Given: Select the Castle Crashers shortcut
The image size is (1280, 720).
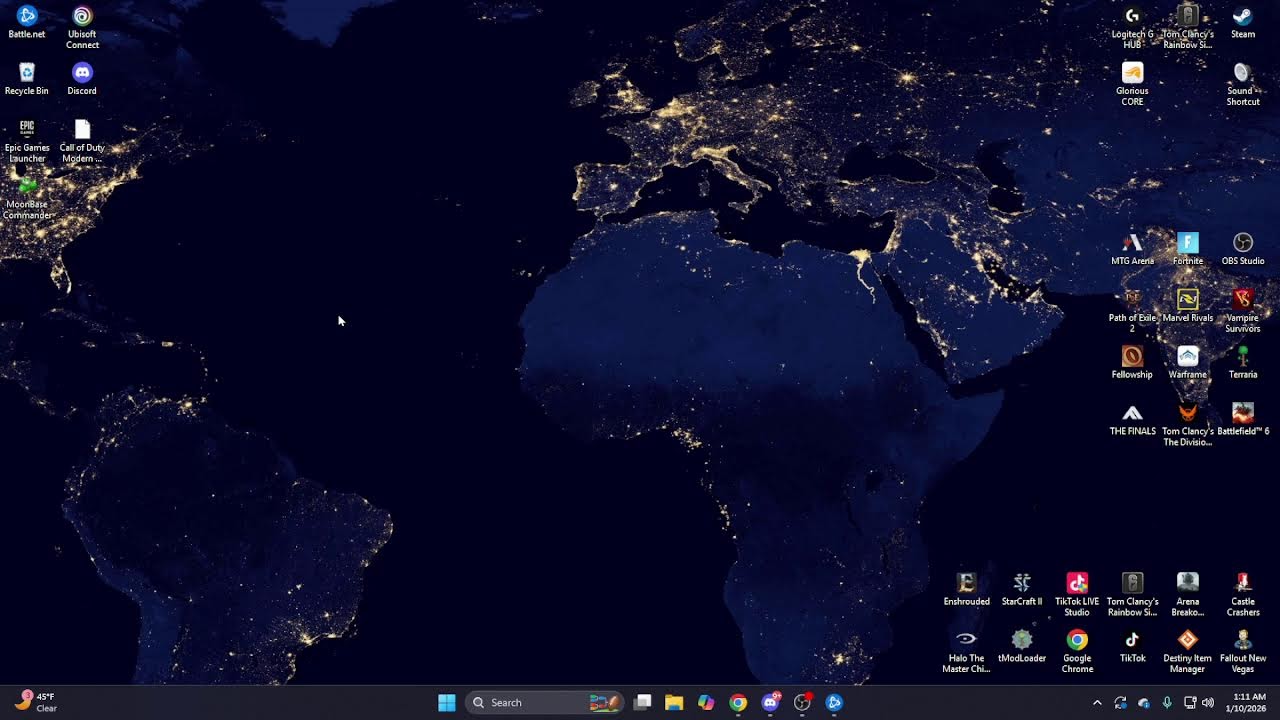Looking at the screenshot, I should point(1243,595).
